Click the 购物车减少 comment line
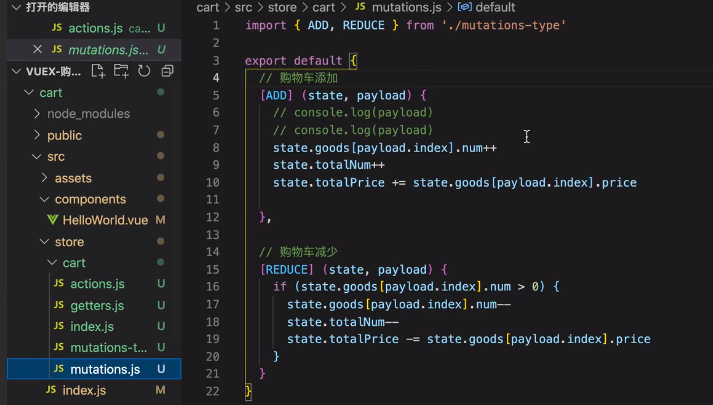This screenshot has width=713, height=405. 298,252
